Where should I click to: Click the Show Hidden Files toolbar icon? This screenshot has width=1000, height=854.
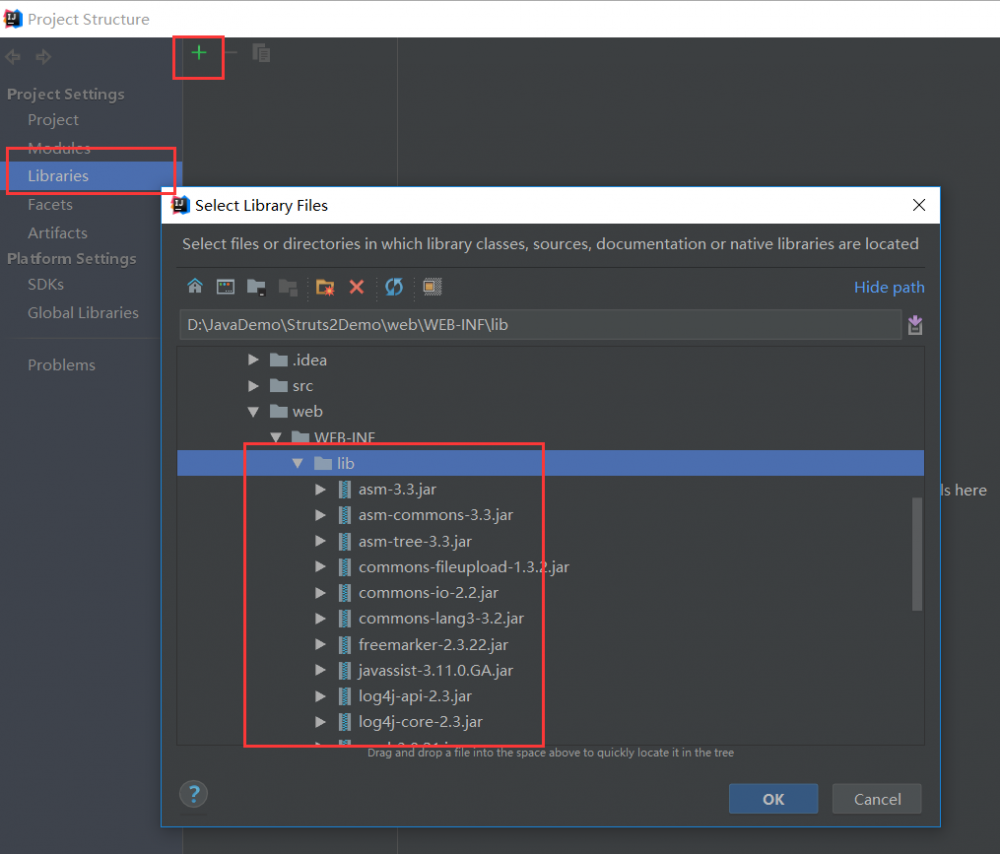431,287
